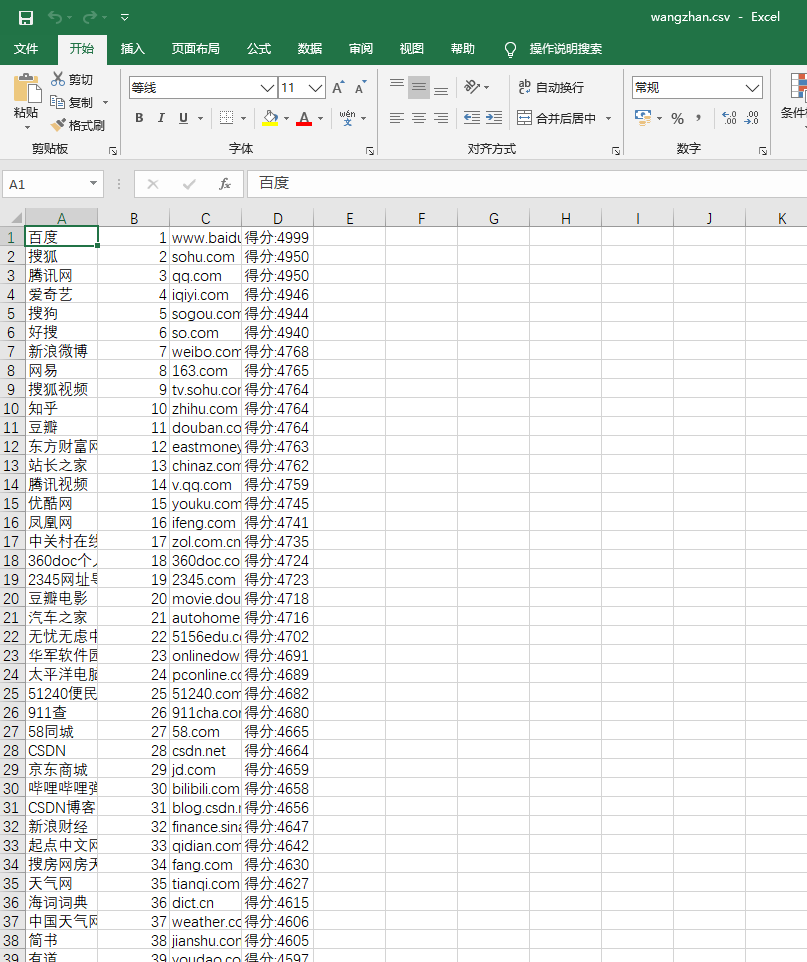Activate the 格式刷 format painter
Screen dimensions: 807x962
(x=78, y=125)
